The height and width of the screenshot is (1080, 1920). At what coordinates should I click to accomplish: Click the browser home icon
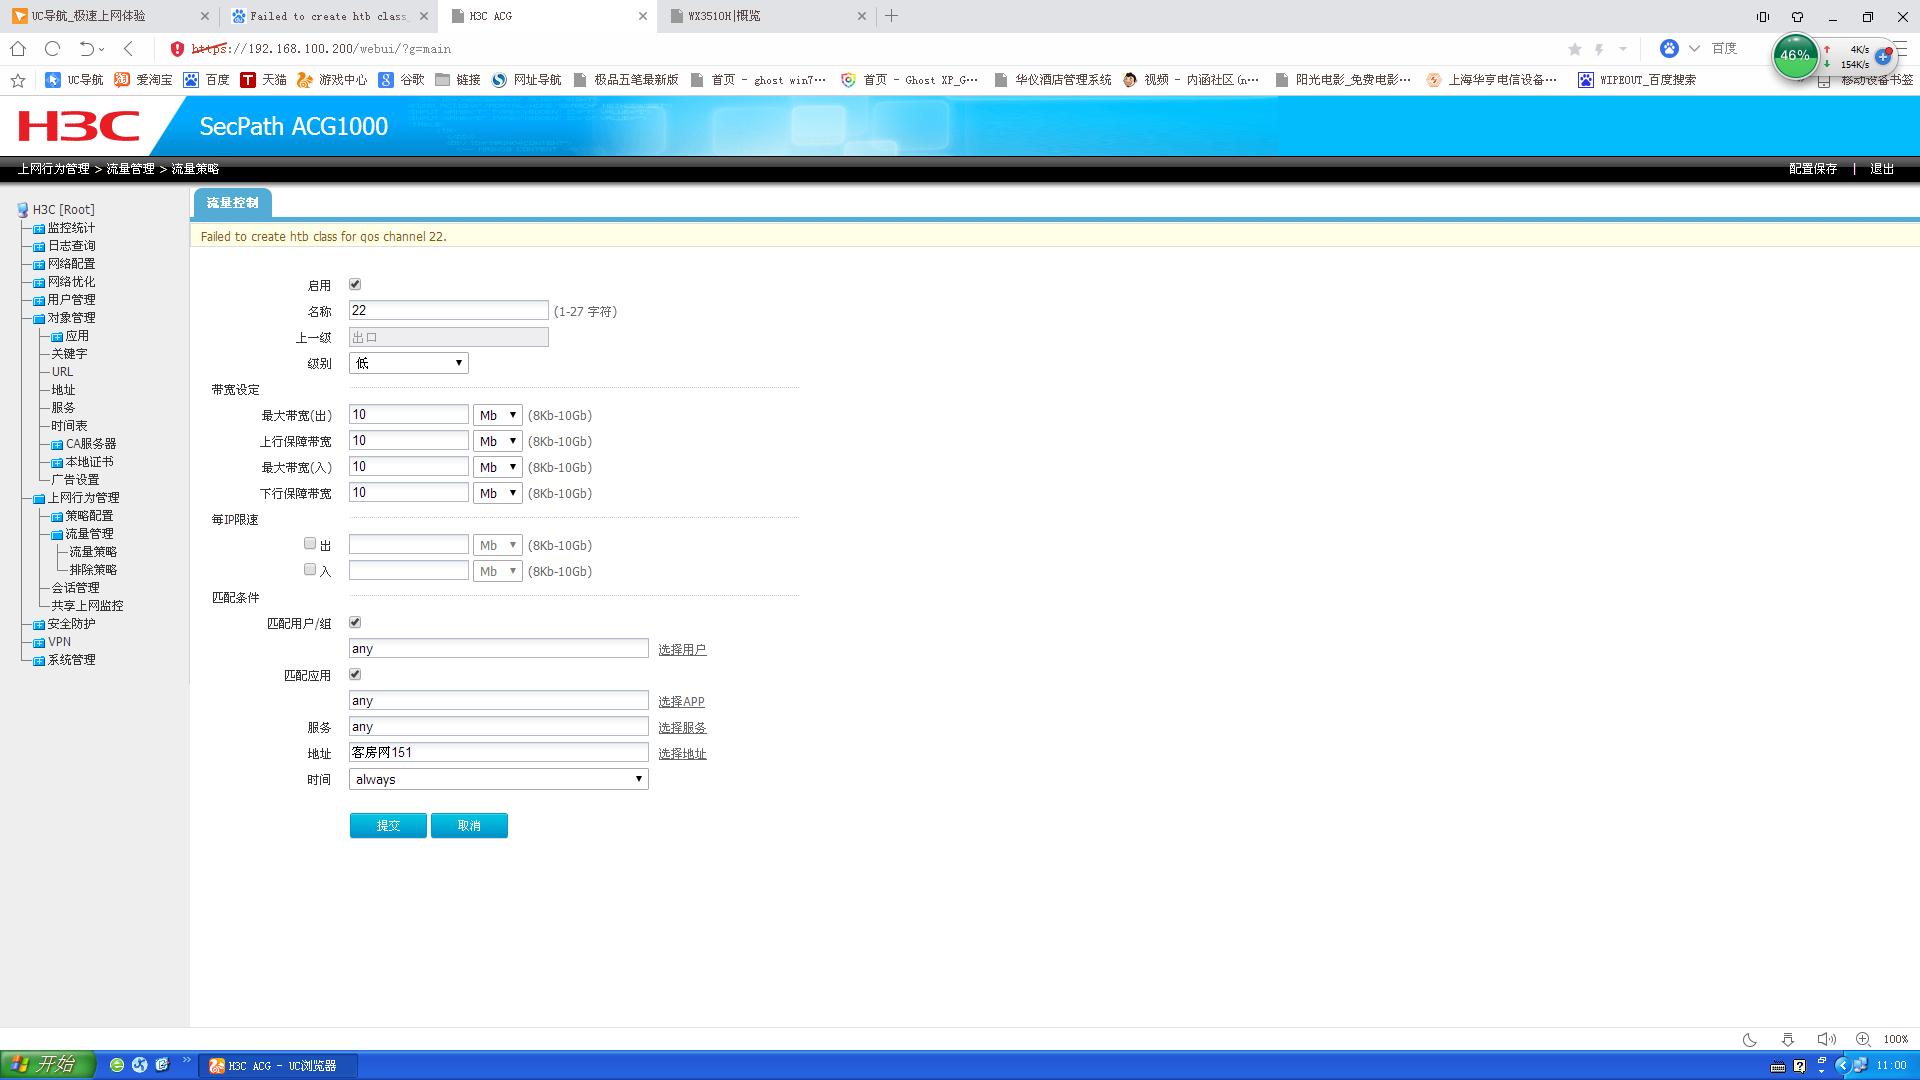pyautogui.click(x=18, y=48)
